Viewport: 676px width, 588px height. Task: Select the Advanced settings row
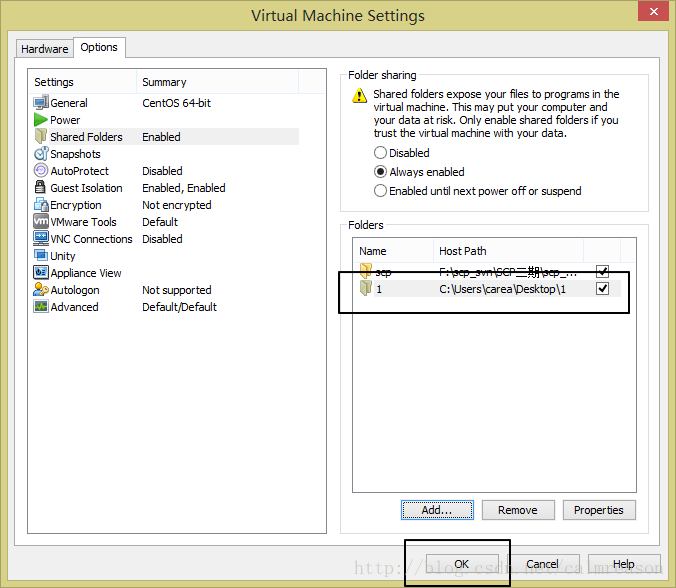tap(166, 307)
